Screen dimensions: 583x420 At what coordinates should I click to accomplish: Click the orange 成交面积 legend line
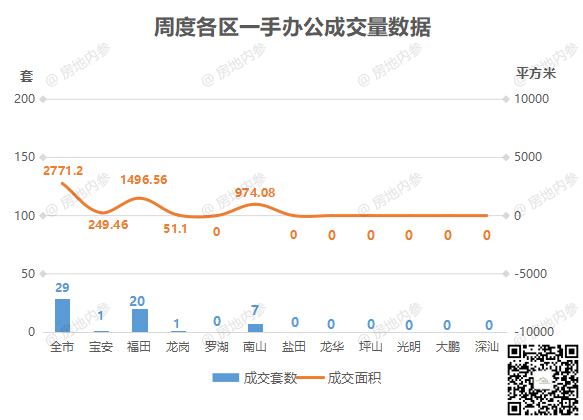click(310, 378)
